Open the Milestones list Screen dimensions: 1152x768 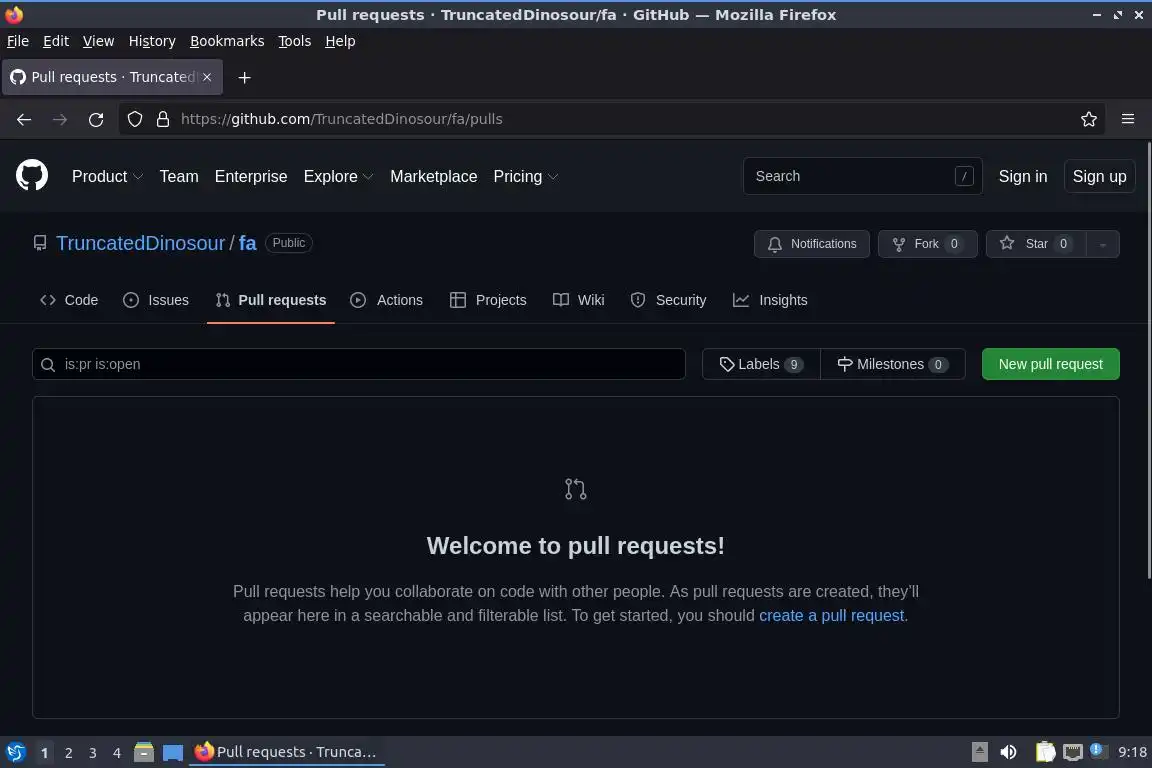893,365
